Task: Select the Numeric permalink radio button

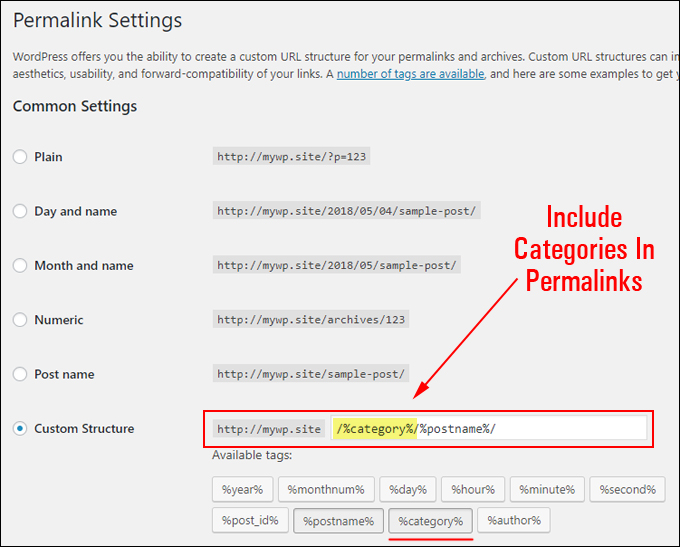Action: click(x=20, y=320)
